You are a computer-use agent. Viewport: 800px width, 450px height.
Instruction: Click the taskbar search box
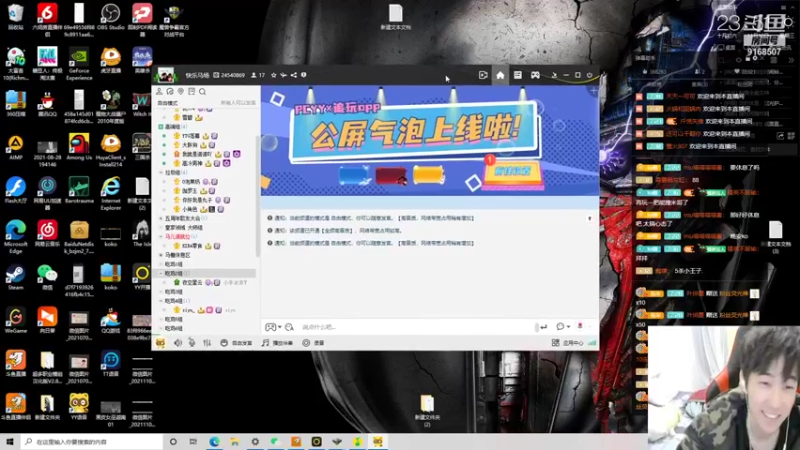click(x=93, y=442)
